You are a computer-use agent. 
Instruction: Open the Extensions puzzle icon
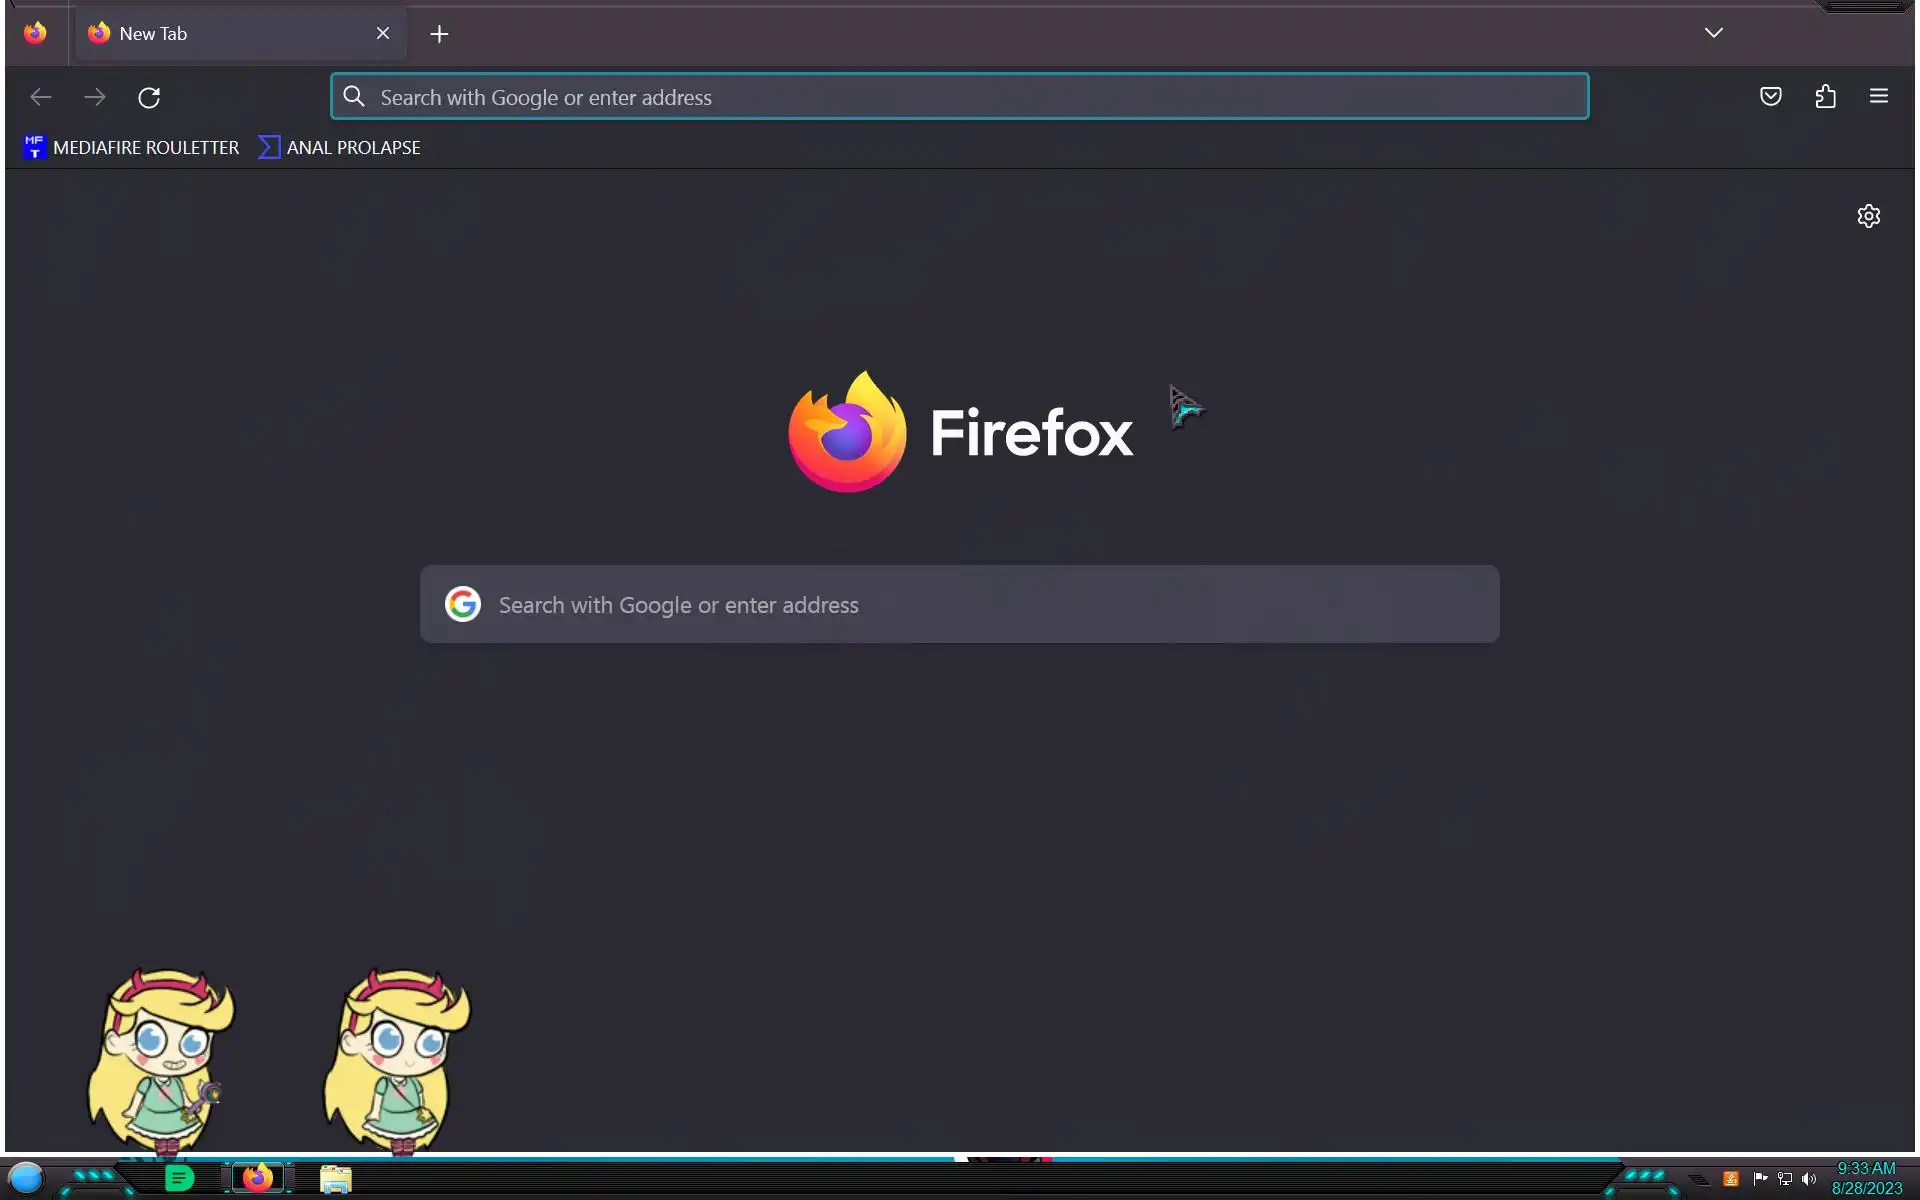[x=1825, y=97]
